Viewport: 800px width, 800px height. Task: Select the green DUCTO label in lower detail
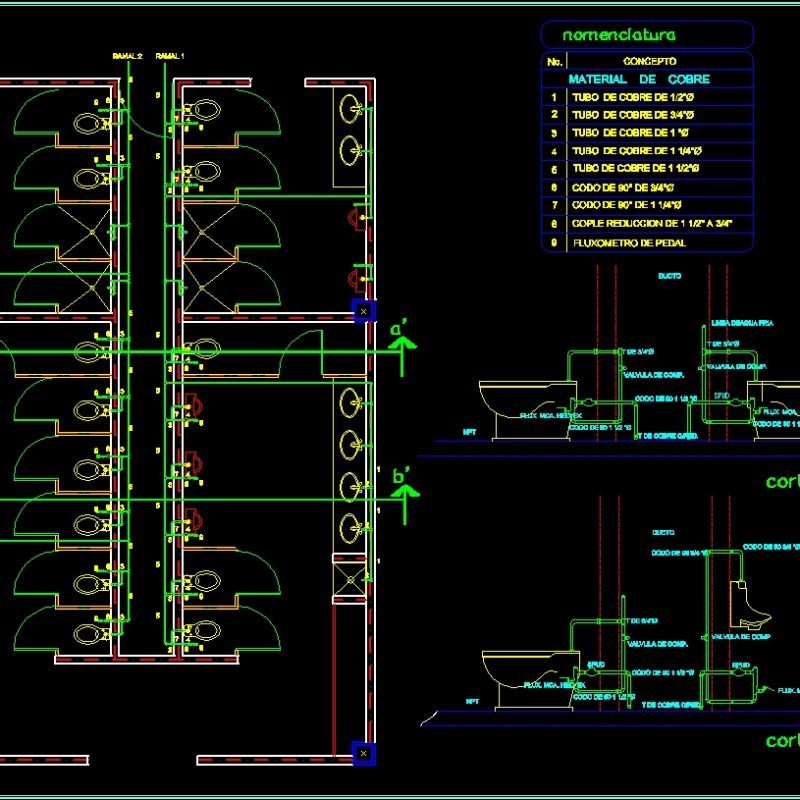click(663, 532)
